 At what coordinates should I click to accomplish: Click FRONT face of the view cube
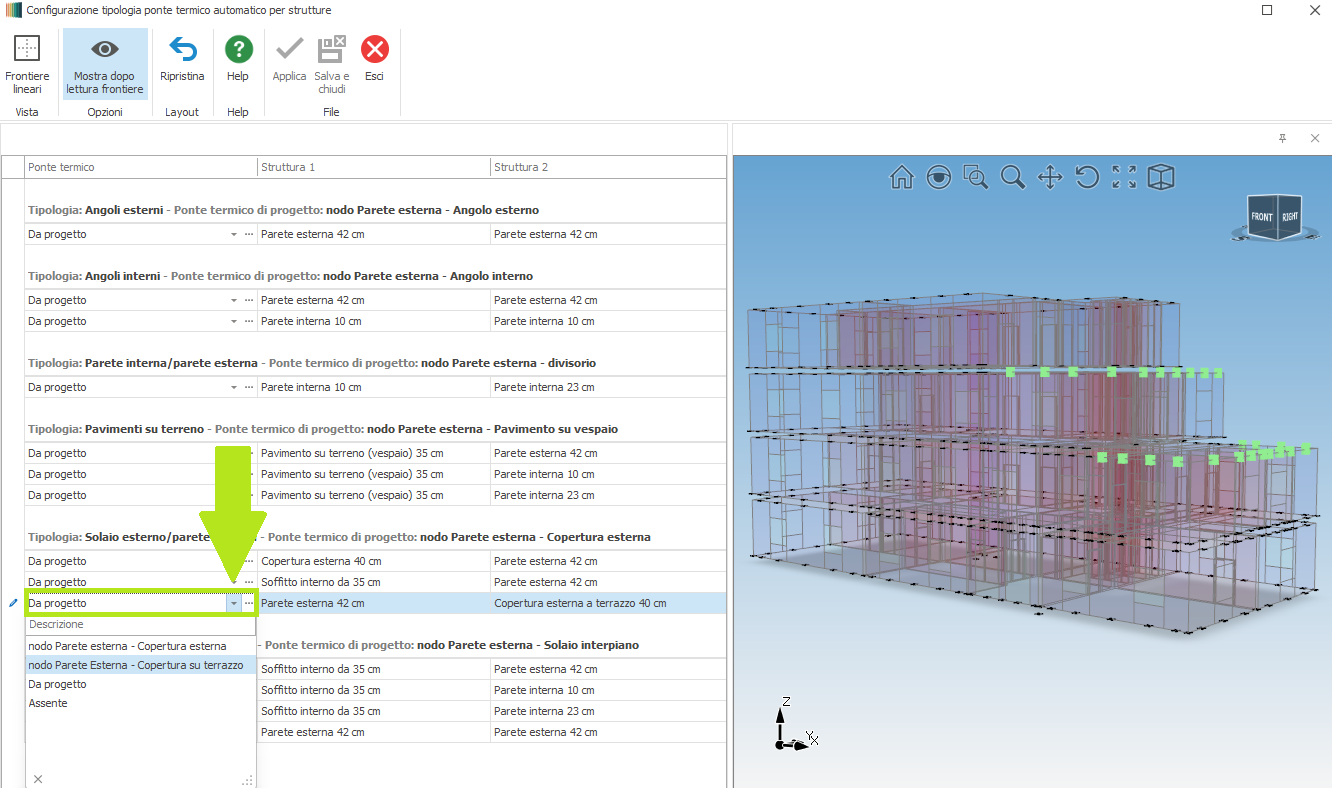(x=1262, y=217)
